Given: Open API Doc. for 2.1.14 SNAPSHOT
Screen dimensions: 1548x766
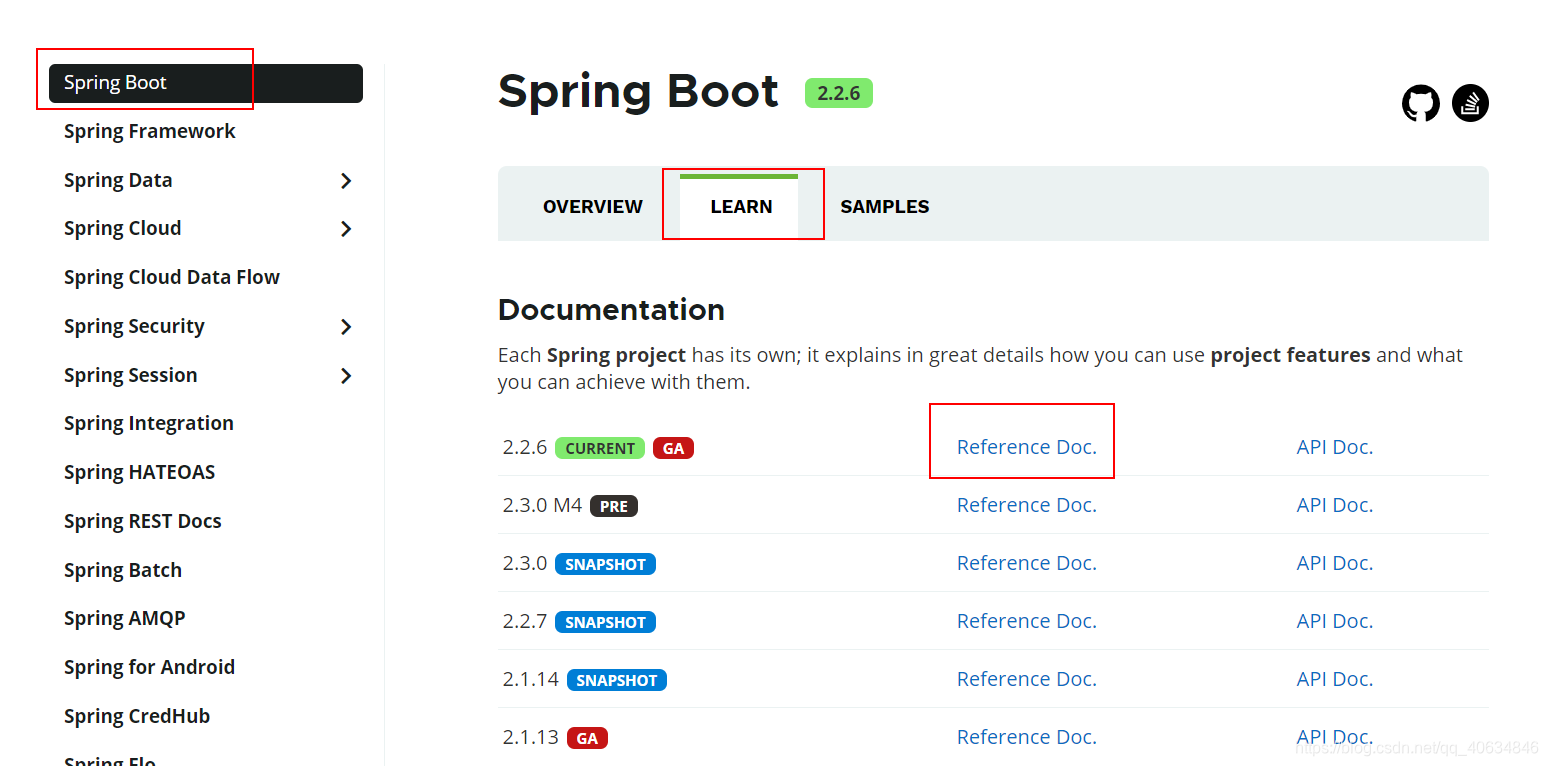Looking at the screenshot, I should point(1335,679).
